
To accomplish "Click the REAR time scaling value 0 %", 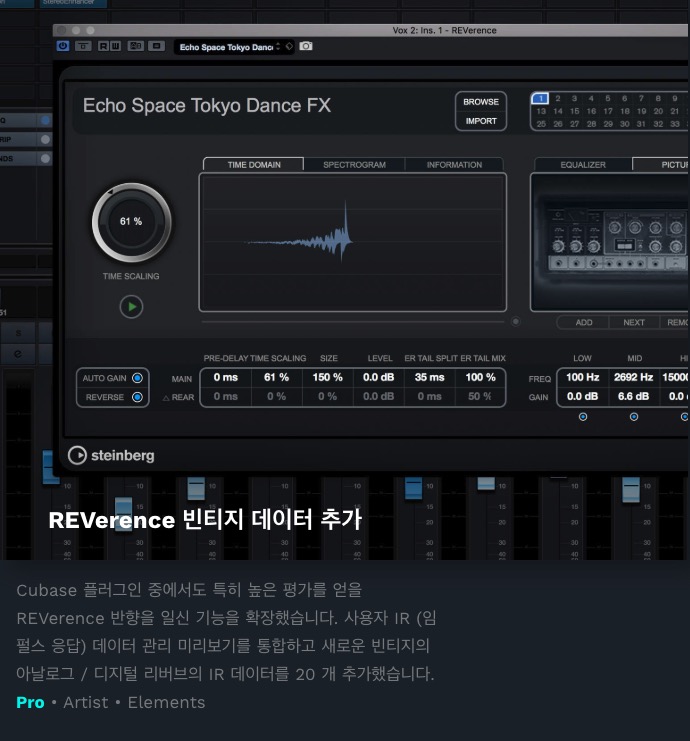I will pos(276,396).
